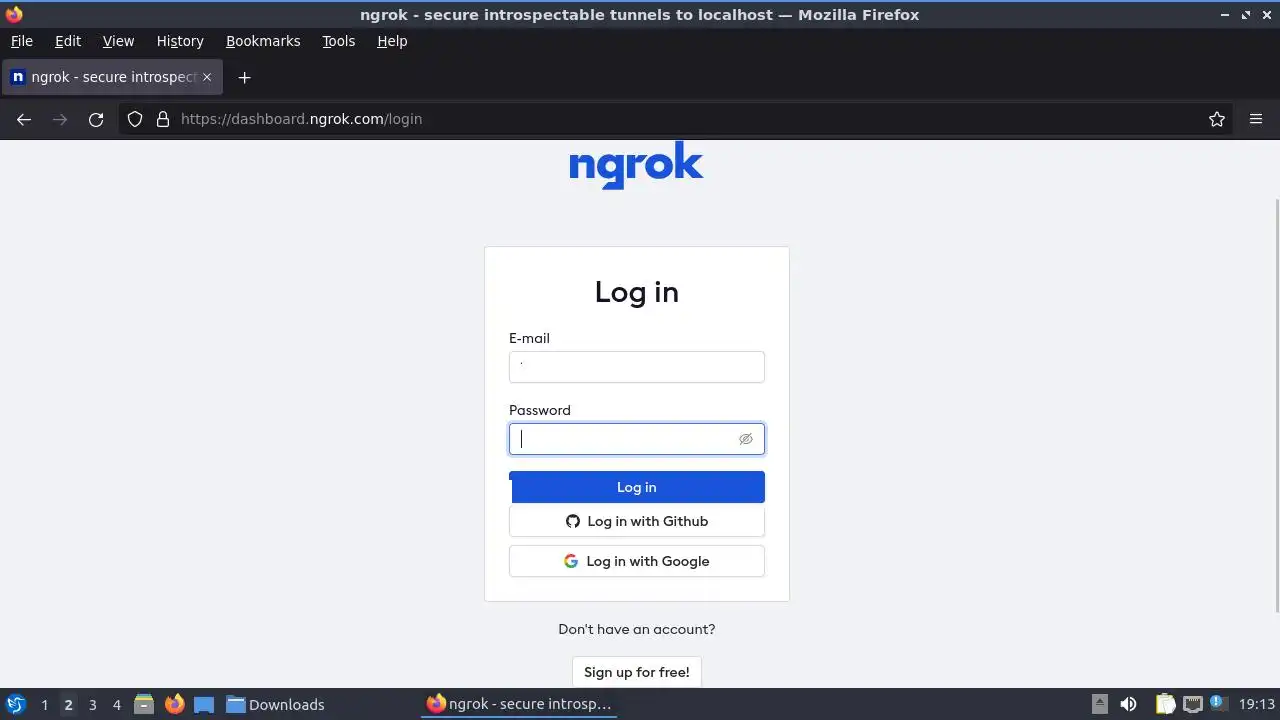Open the tracking protection shield icon

[135, 119]
